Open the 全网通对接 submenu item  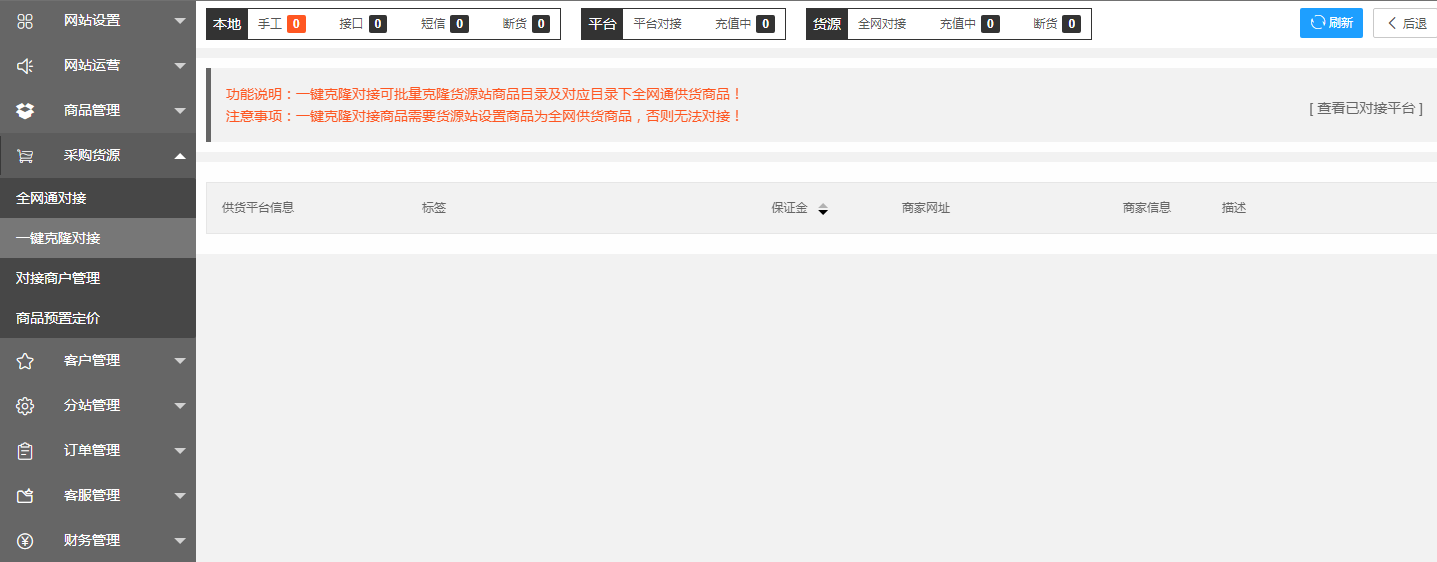pos(51,198)
